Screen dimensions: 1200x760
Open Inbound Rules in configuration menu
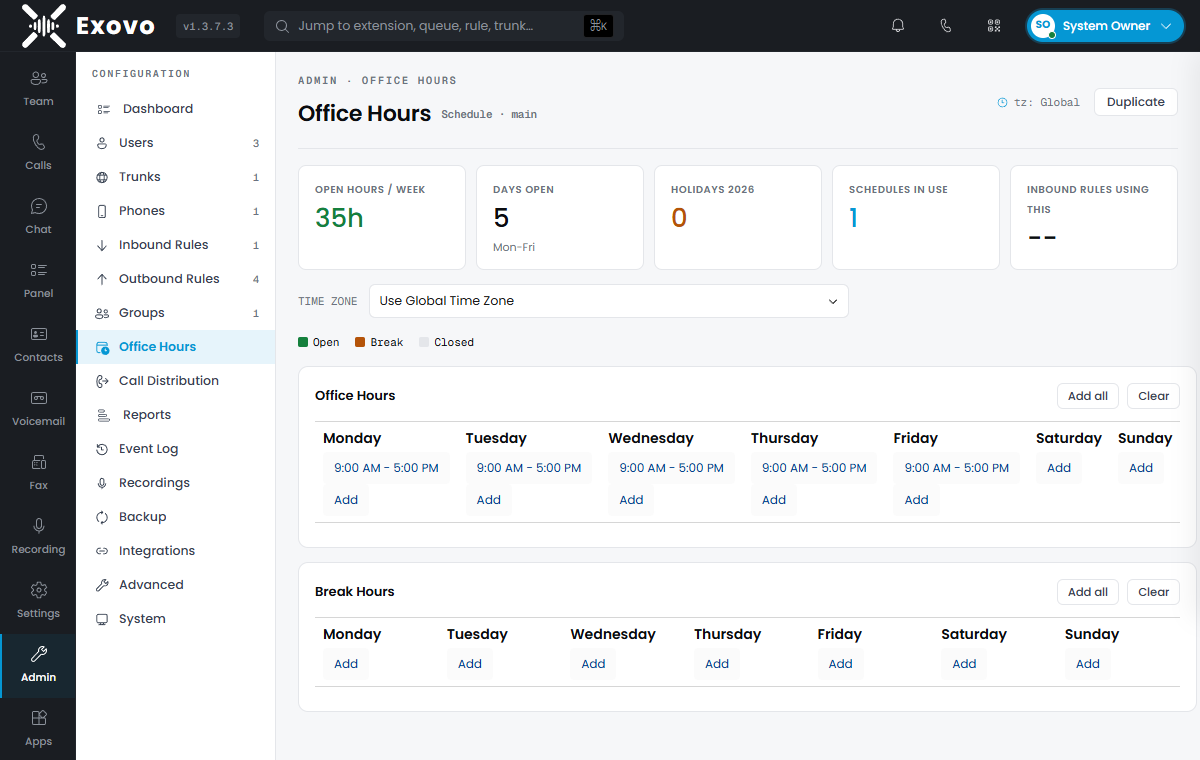[175, 245]
